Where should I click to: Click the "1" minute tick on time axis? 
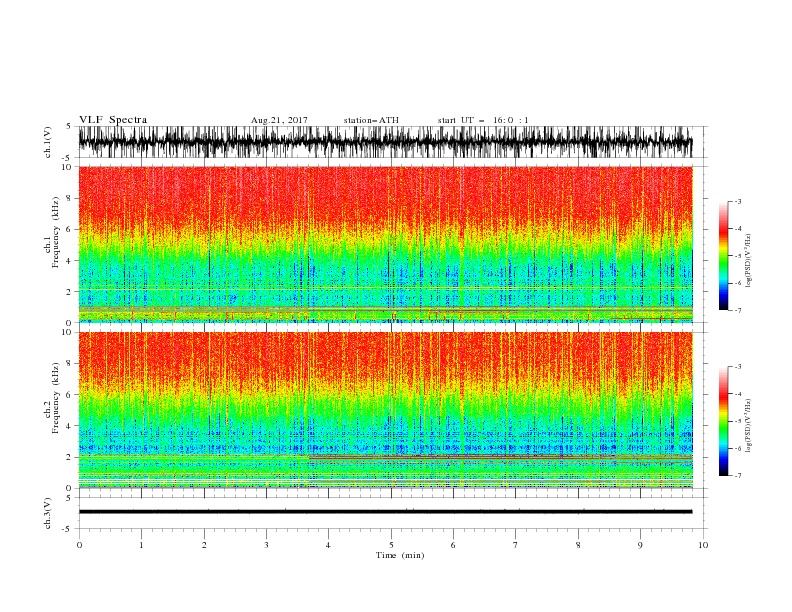pos(141,545)
